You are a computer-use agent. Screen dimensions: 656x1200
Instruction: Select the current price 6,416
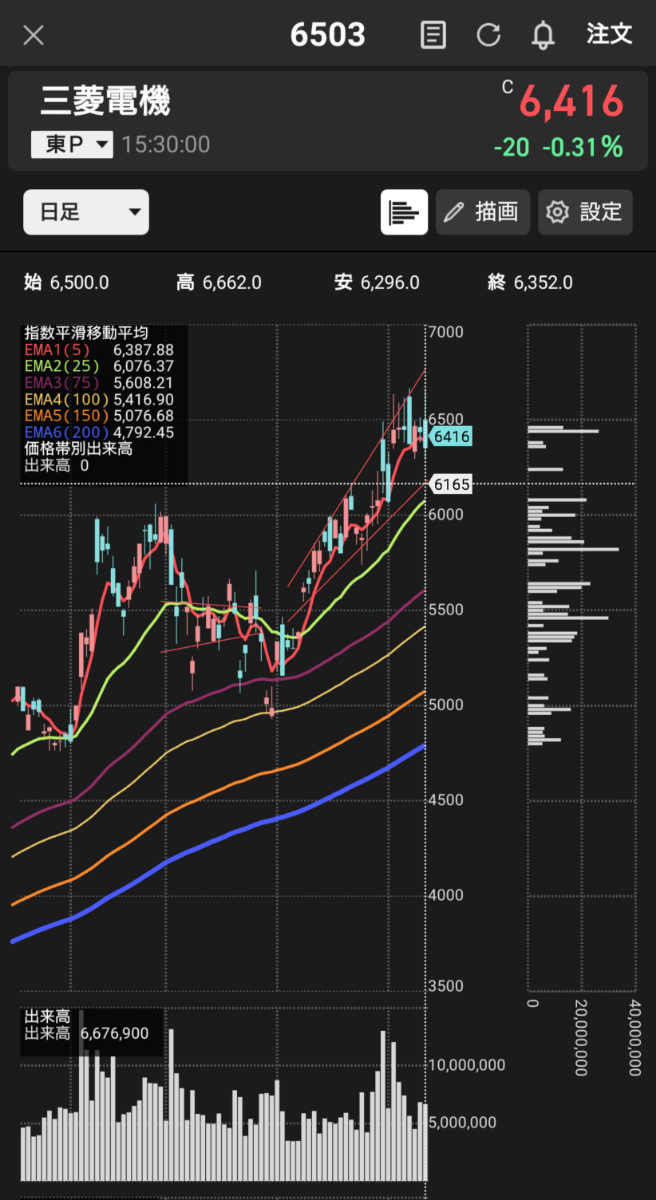click(571, 102)
